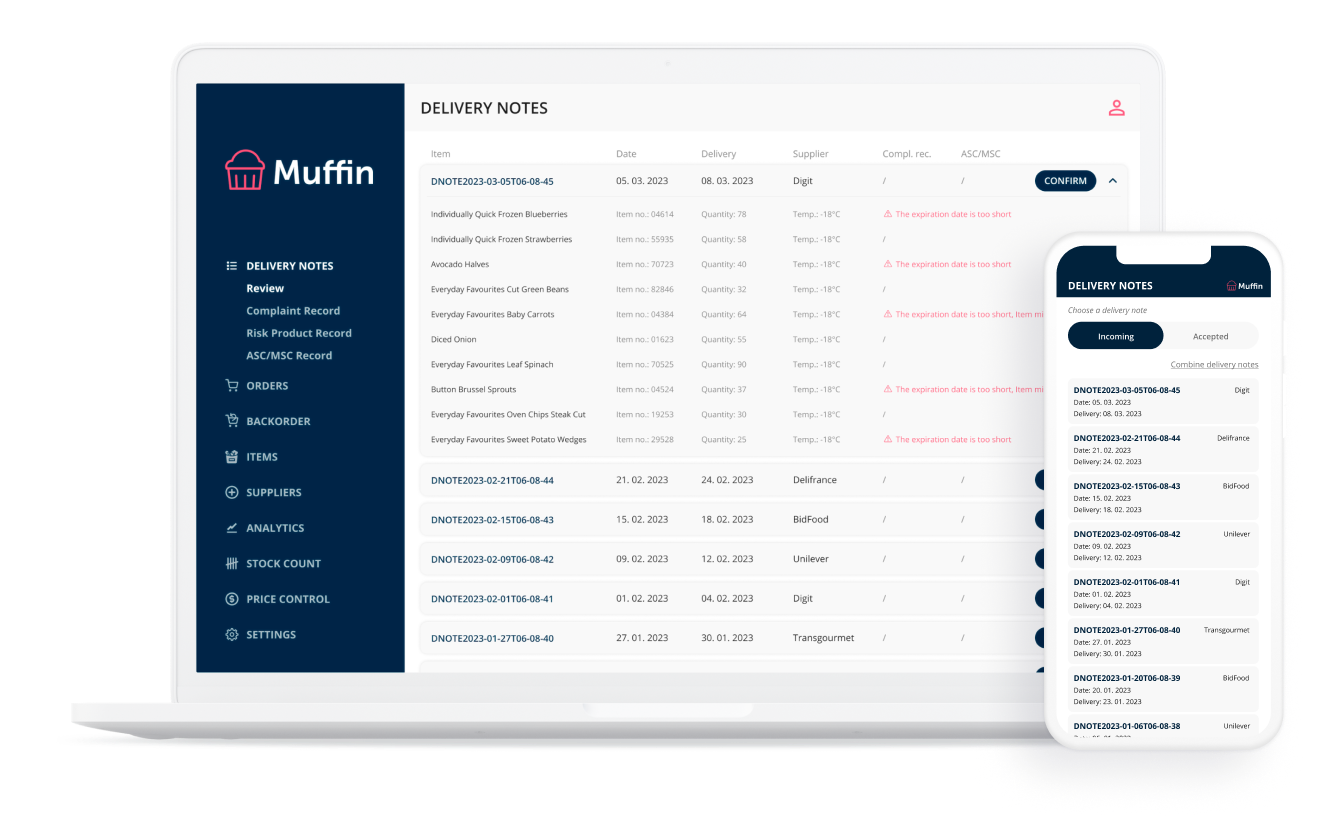The image size is (1336, 817).
Task: Click the Price Control dollar icon
Action: click(x=232, y=599)
